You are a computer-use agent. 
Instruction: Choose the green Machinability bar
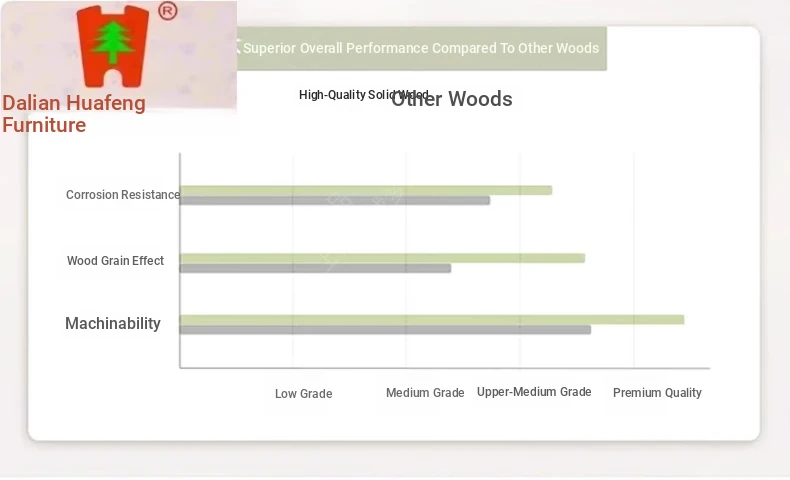pyautogui.click(x=431, y=319)
